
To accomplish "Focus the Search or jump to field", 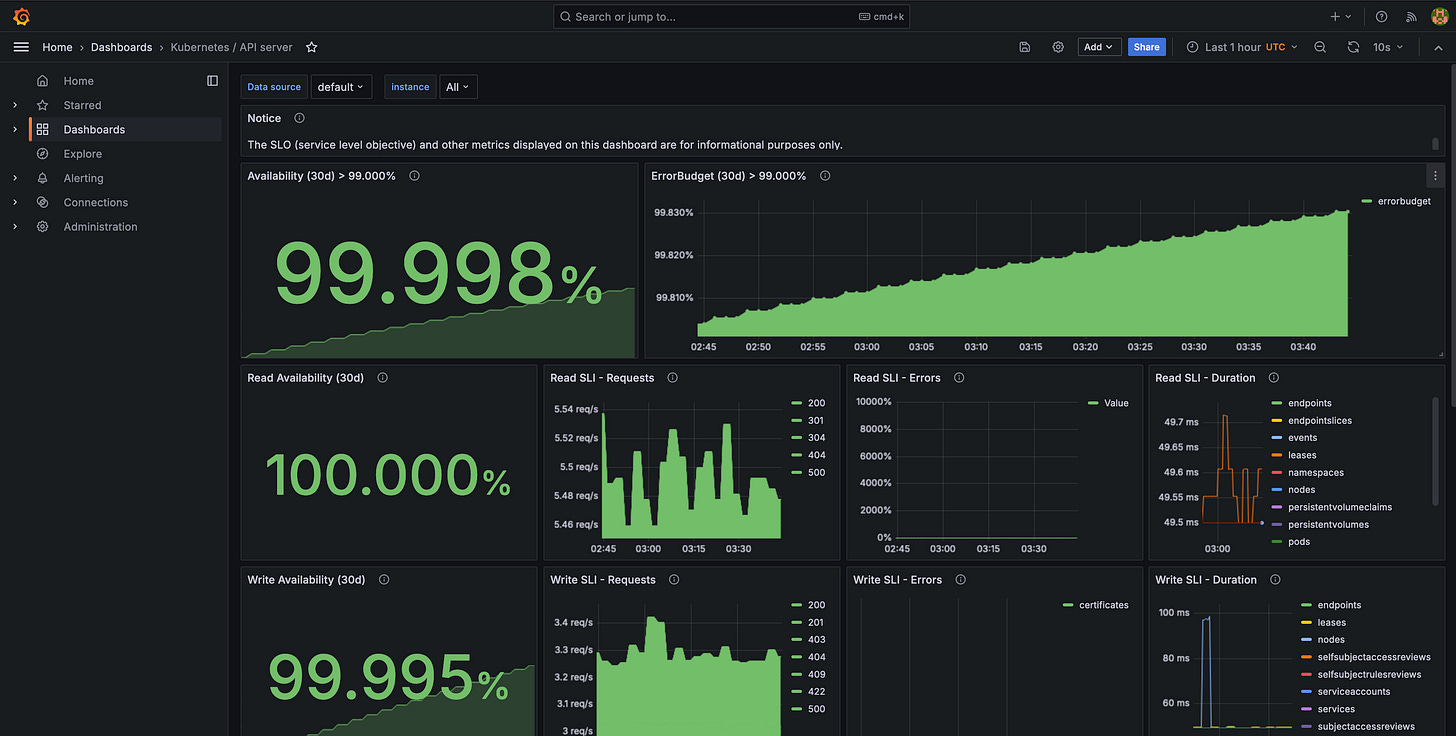I will 731,16.
